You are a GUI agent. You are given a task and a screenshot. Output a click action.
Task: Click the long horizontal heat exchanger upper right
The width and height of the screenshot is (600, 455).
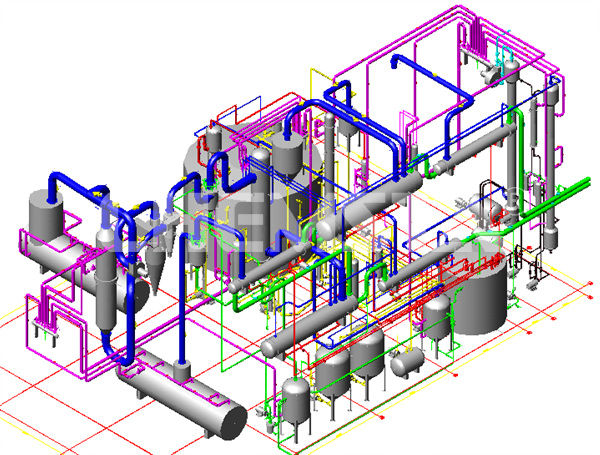[462, 152]
